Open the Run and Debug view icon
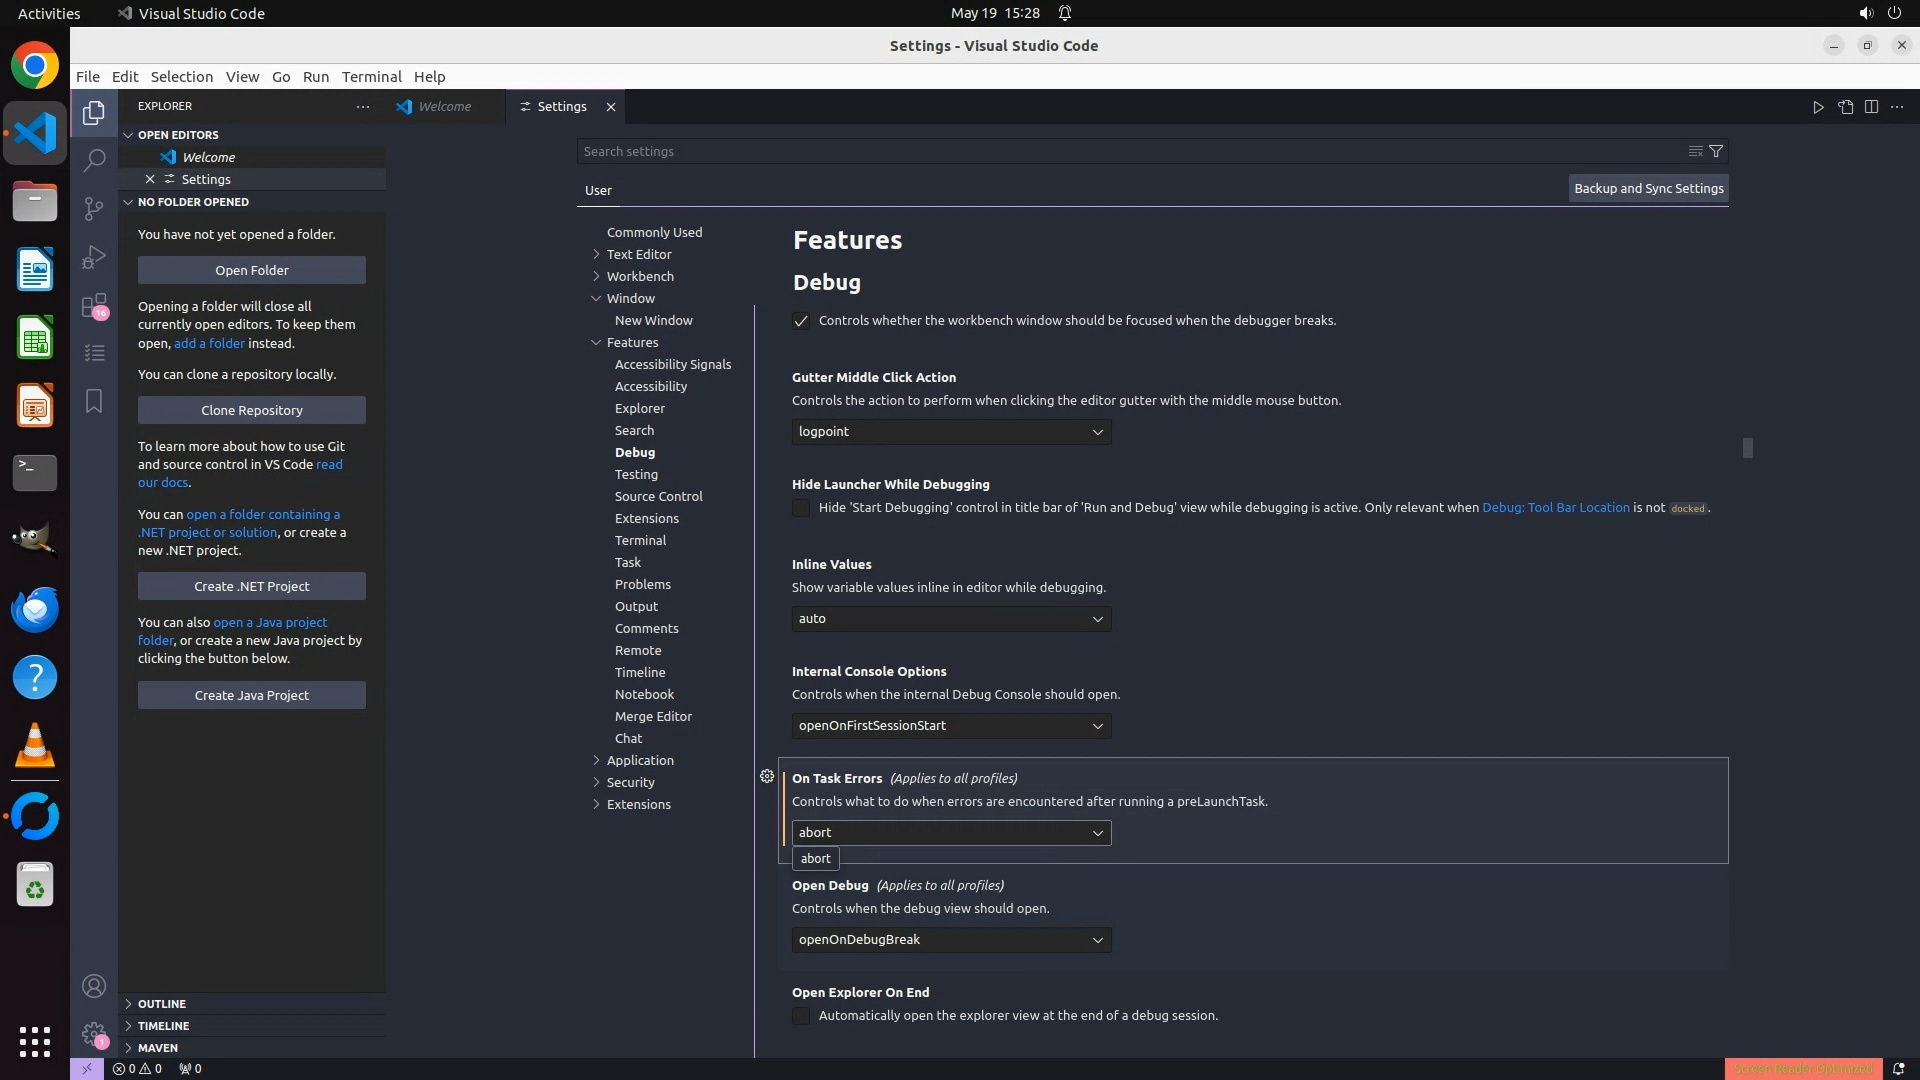The height and width of the screenshot is (1080, 1920). tap(94, 257)
